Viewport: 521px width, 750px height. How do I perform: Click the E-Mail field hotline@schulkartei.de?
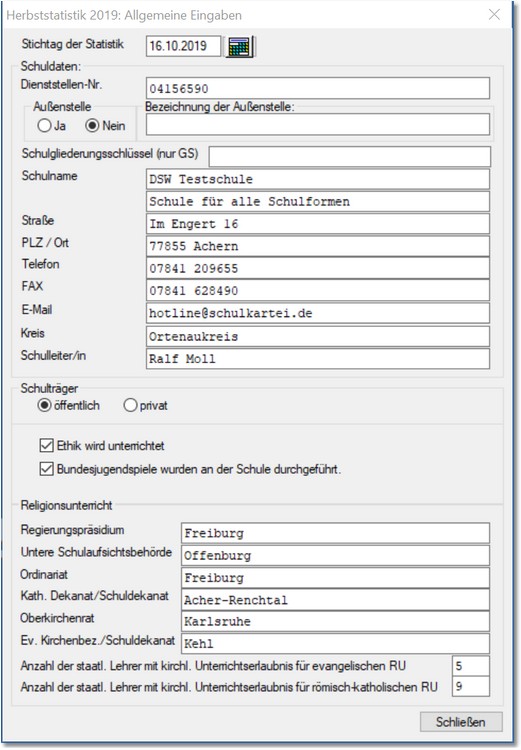[318, 313]
